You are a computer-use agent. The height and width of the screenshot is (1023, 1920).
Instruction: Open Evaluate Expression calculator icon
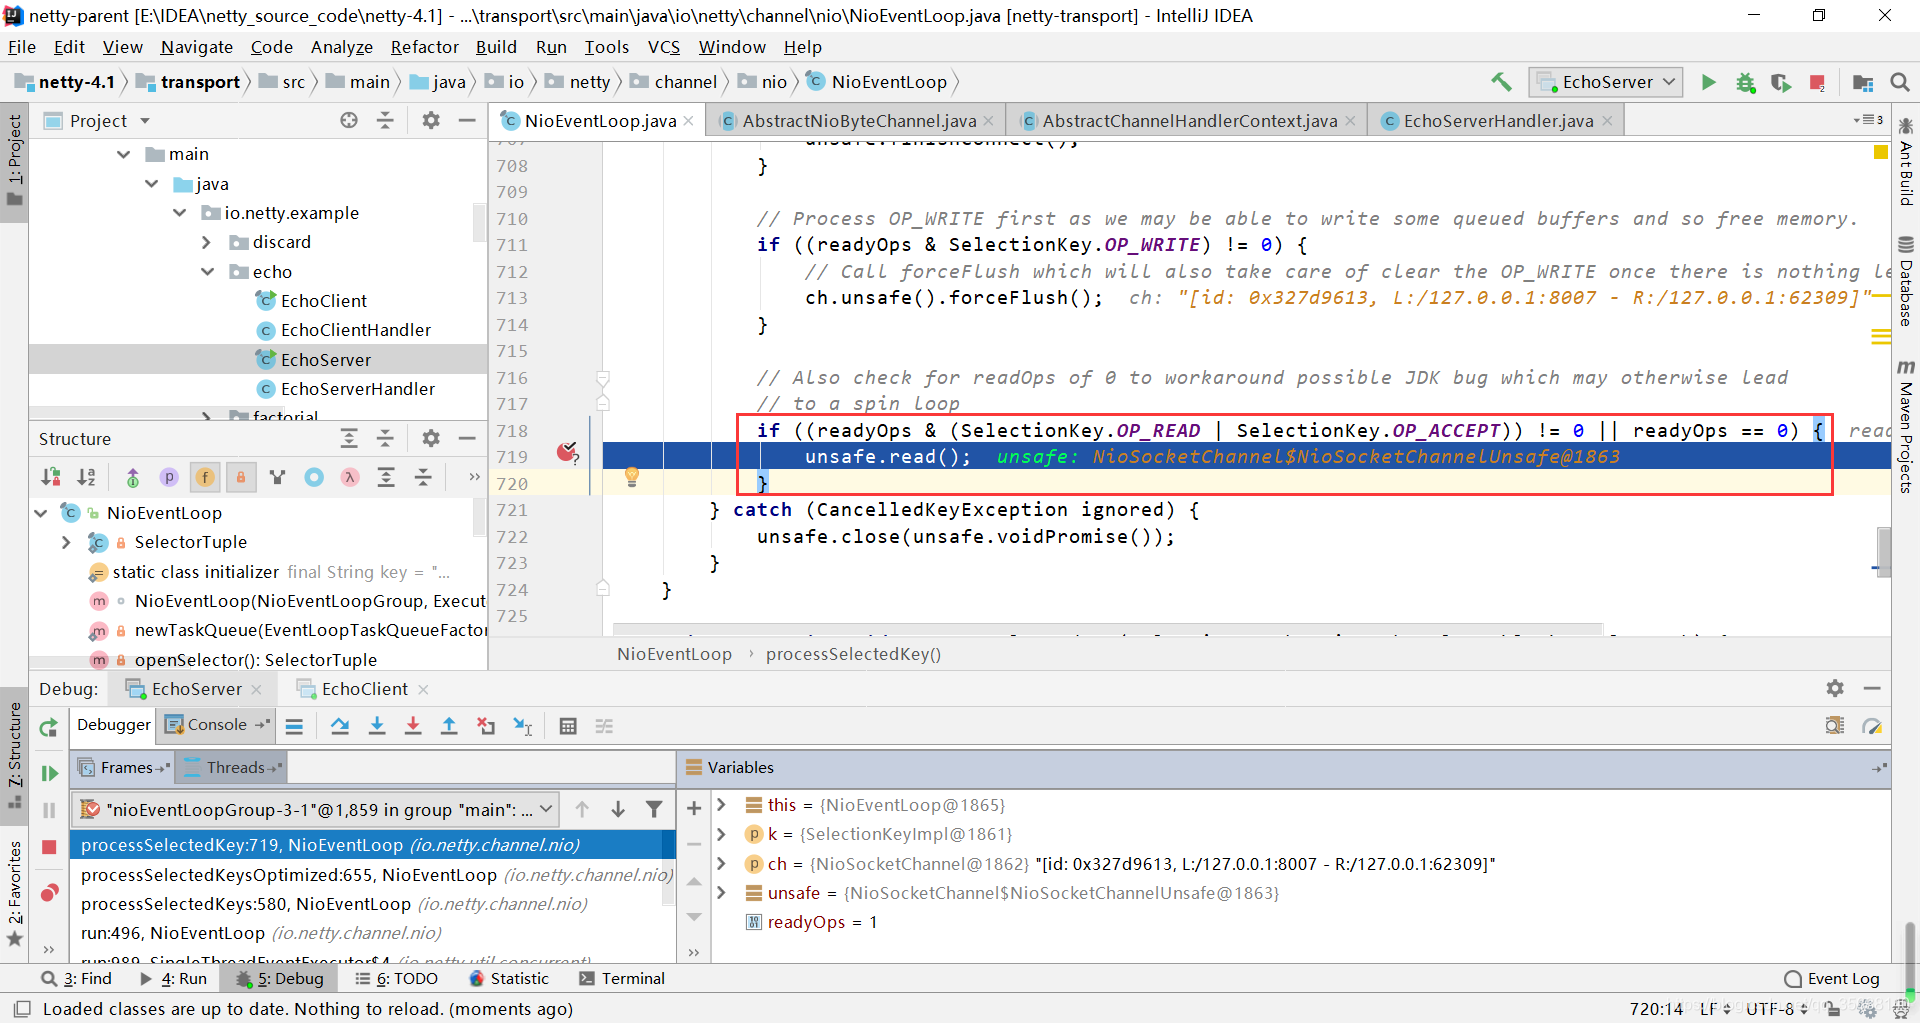[568, 726]
